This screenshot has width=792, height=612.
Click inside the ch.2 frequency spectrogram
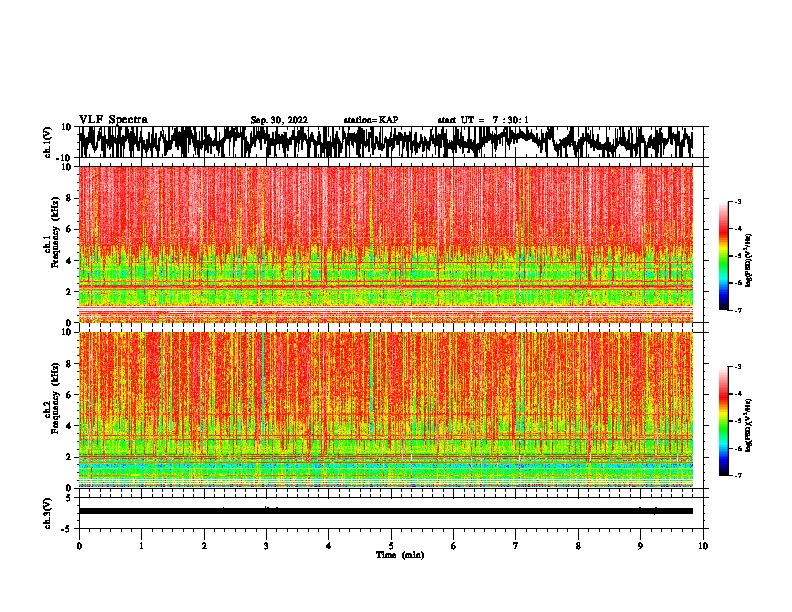click(386, 410)
